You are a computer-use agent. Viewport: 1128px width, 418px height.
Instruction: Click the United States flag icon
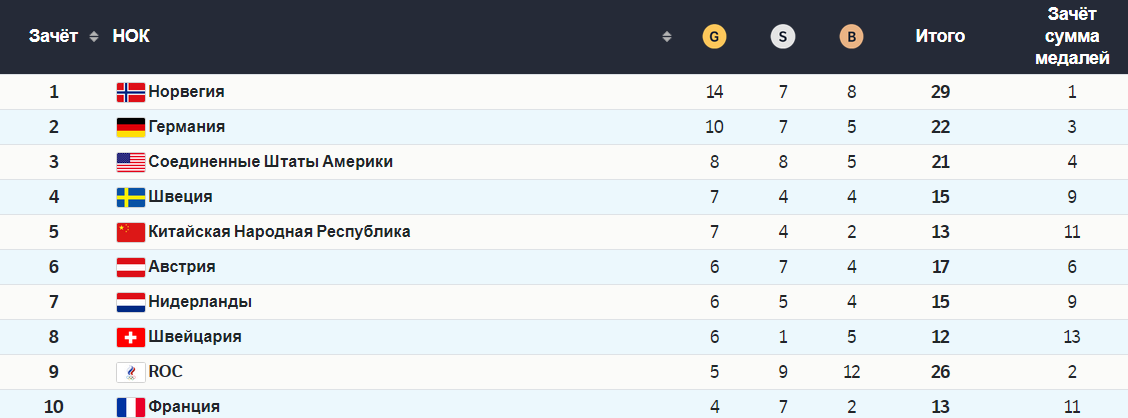pos(131,162)
